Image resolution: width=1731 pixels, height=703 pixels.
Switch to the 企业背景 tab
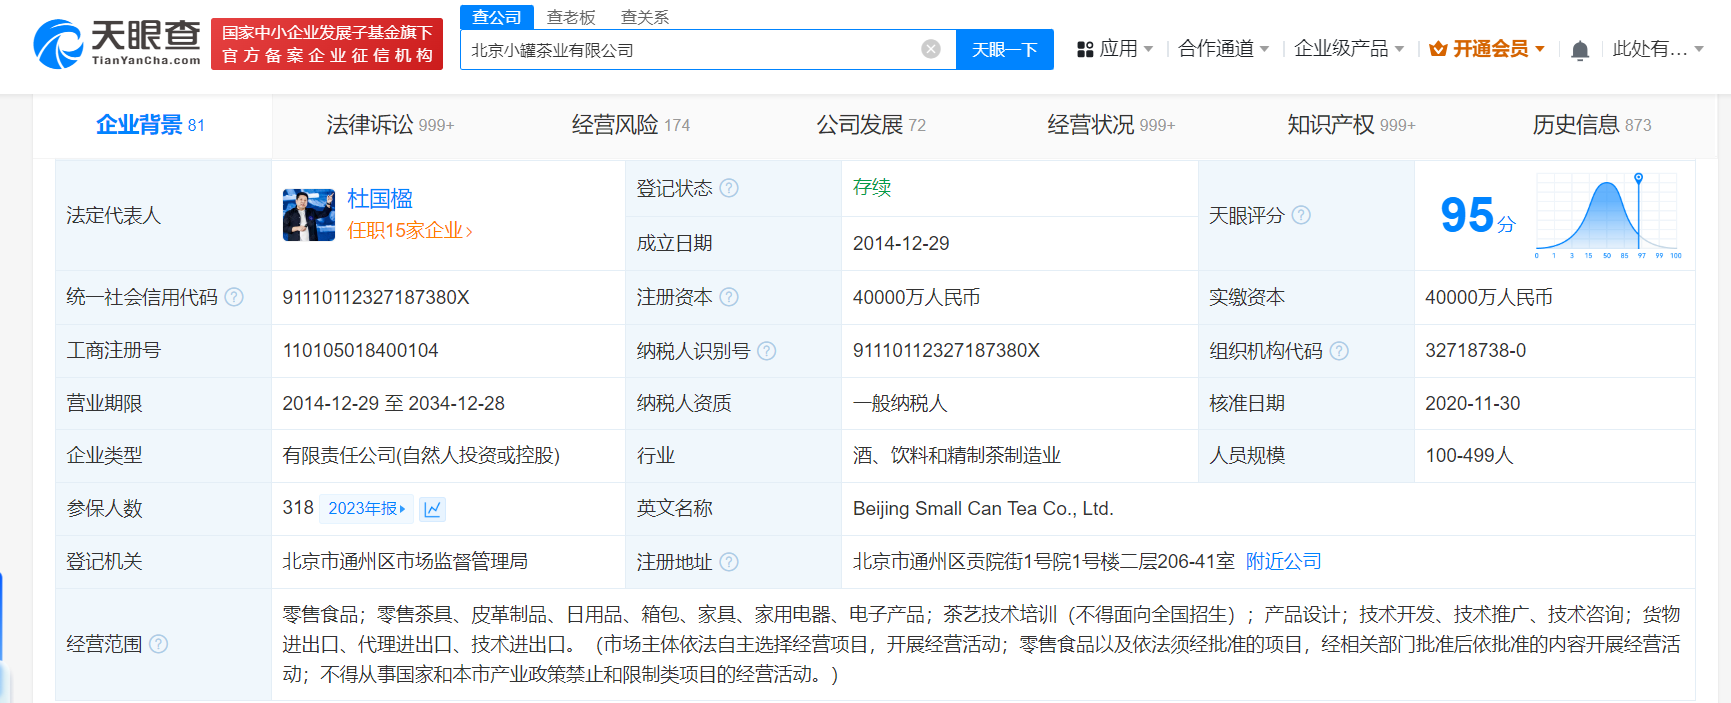(150, 125)
